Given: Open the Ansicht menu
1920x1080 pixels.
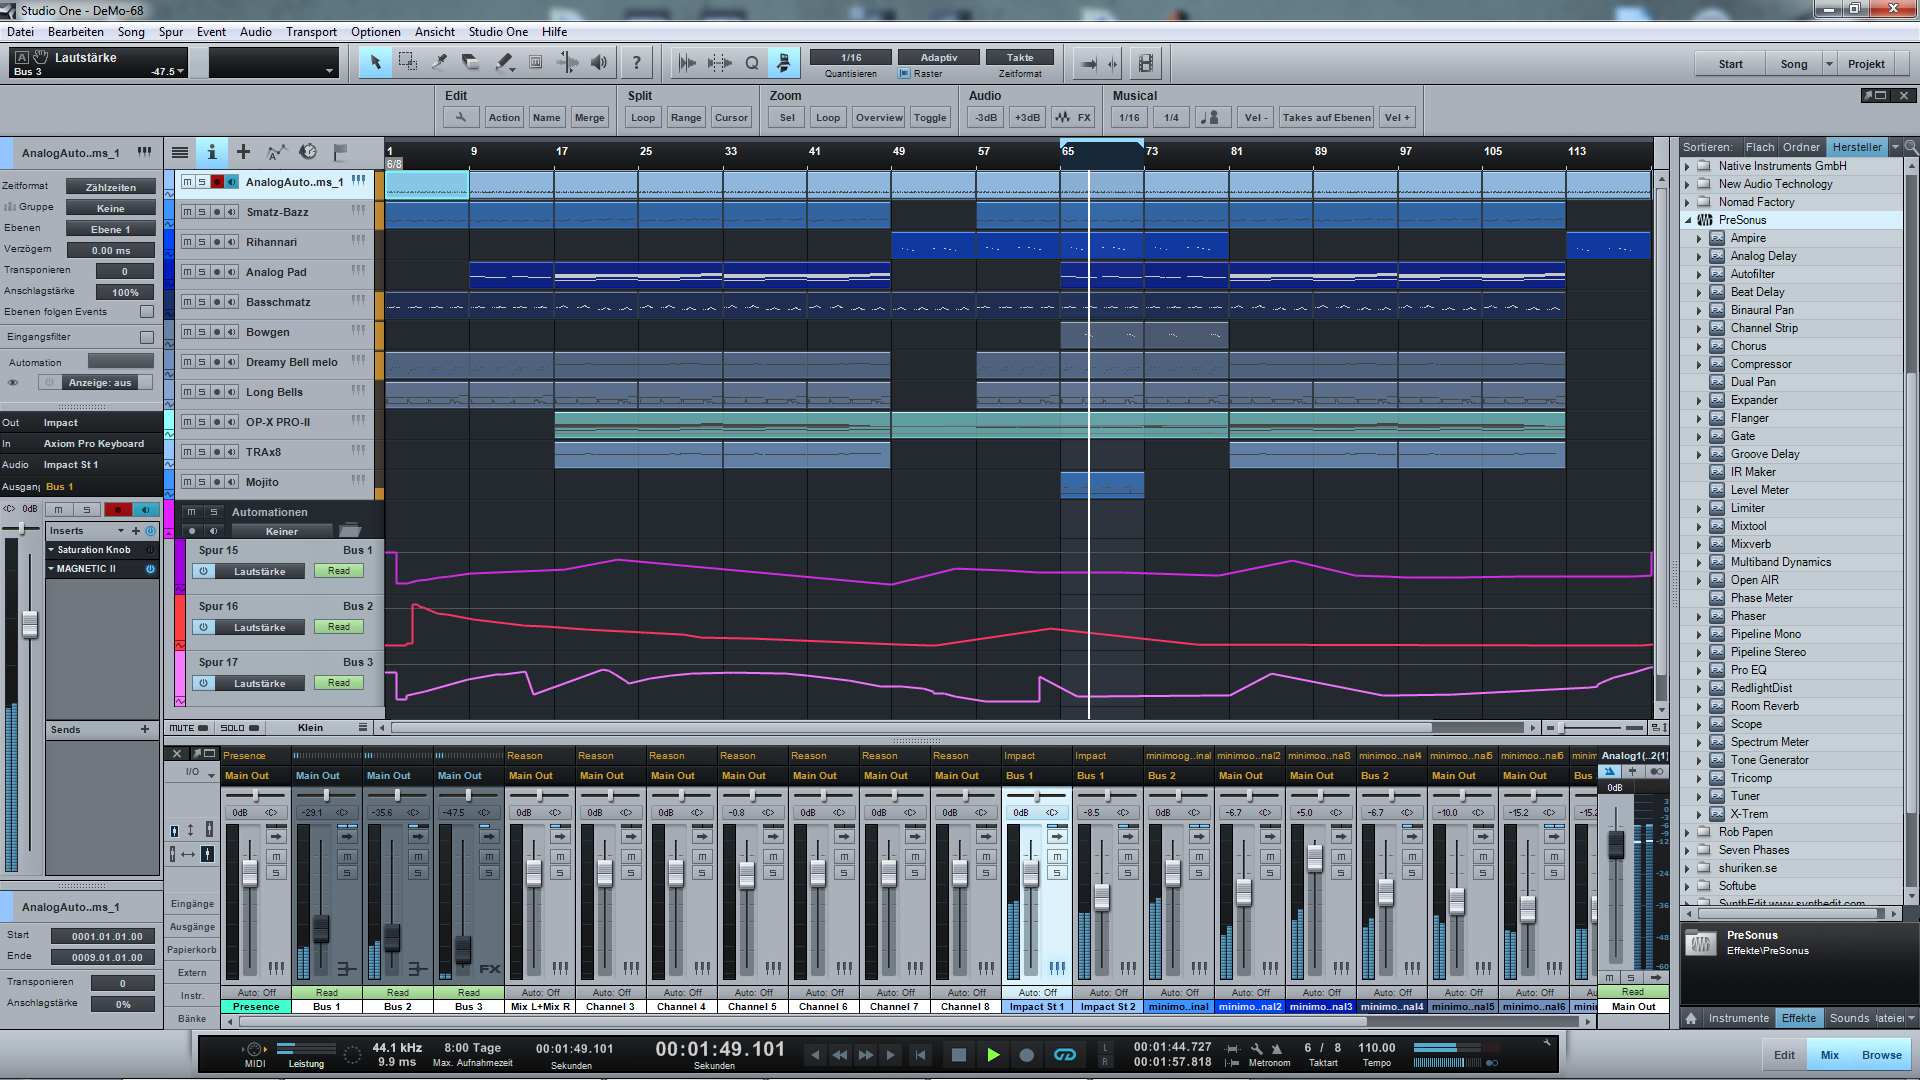Looking at the screenshot, I should tap(435, 32).
